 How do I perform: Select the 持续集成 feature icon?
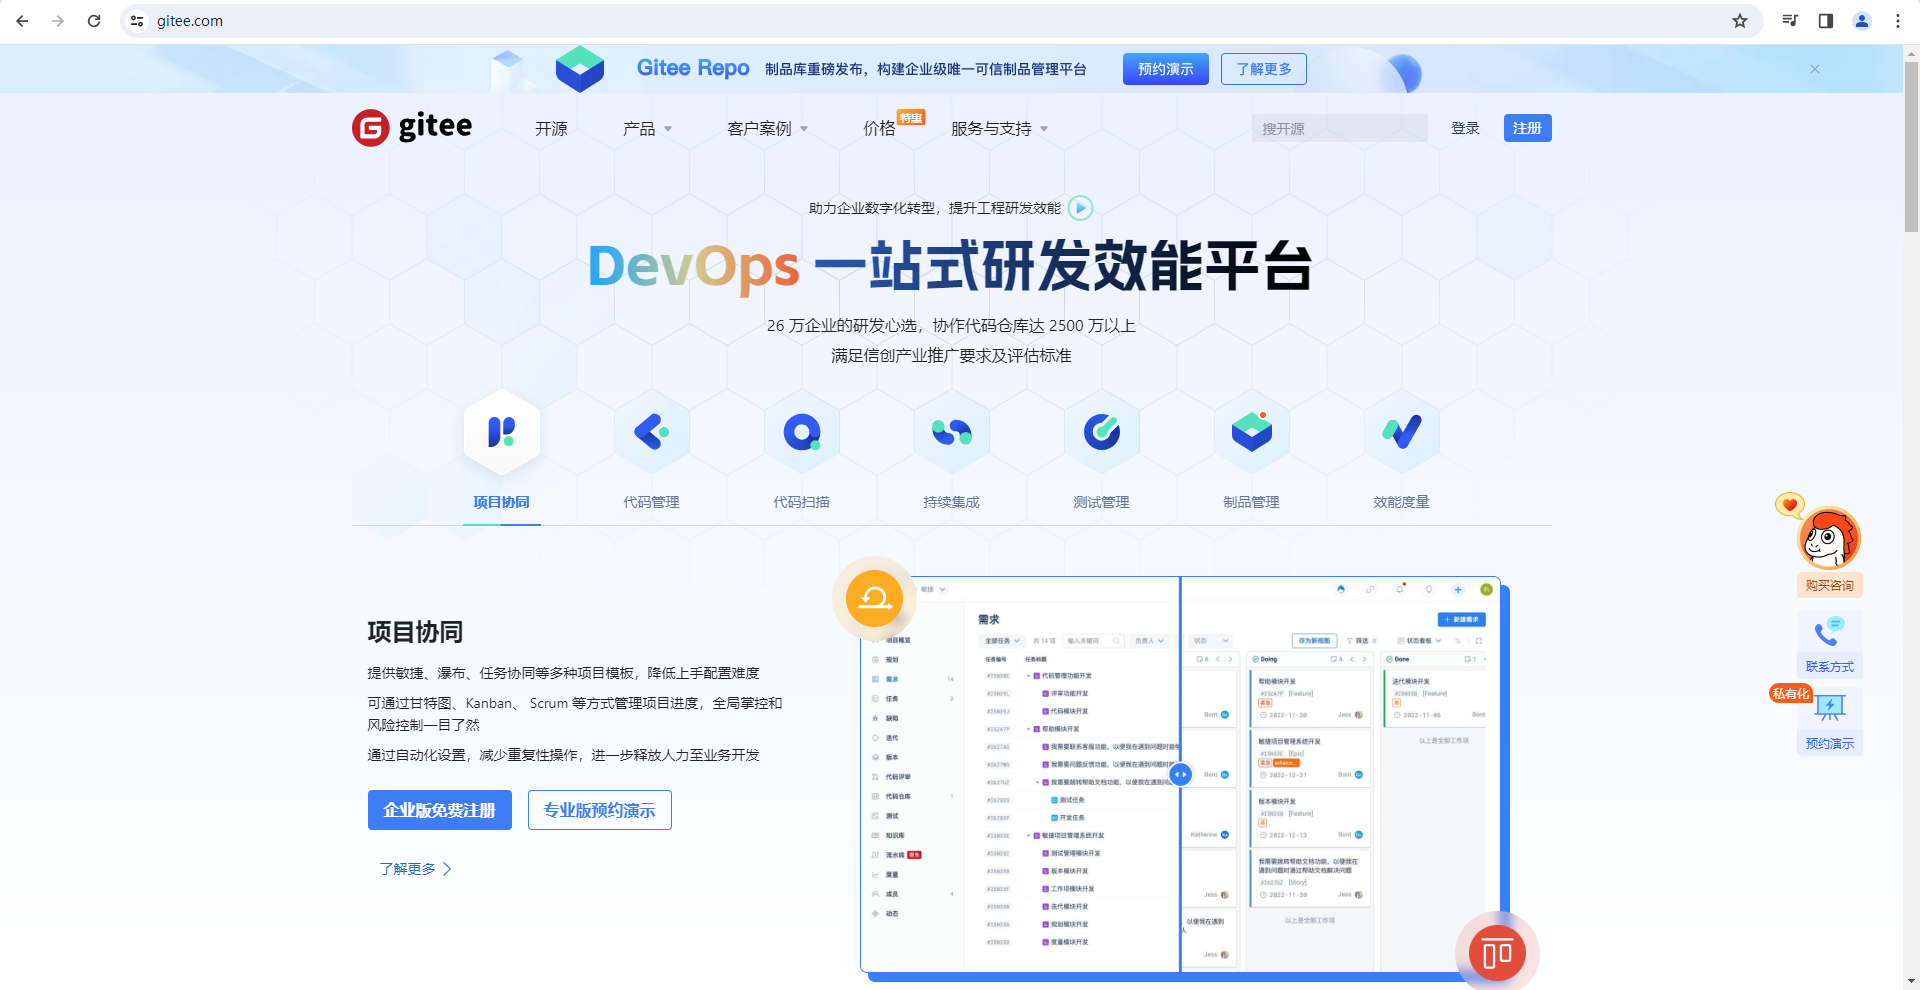coord(951,432)
